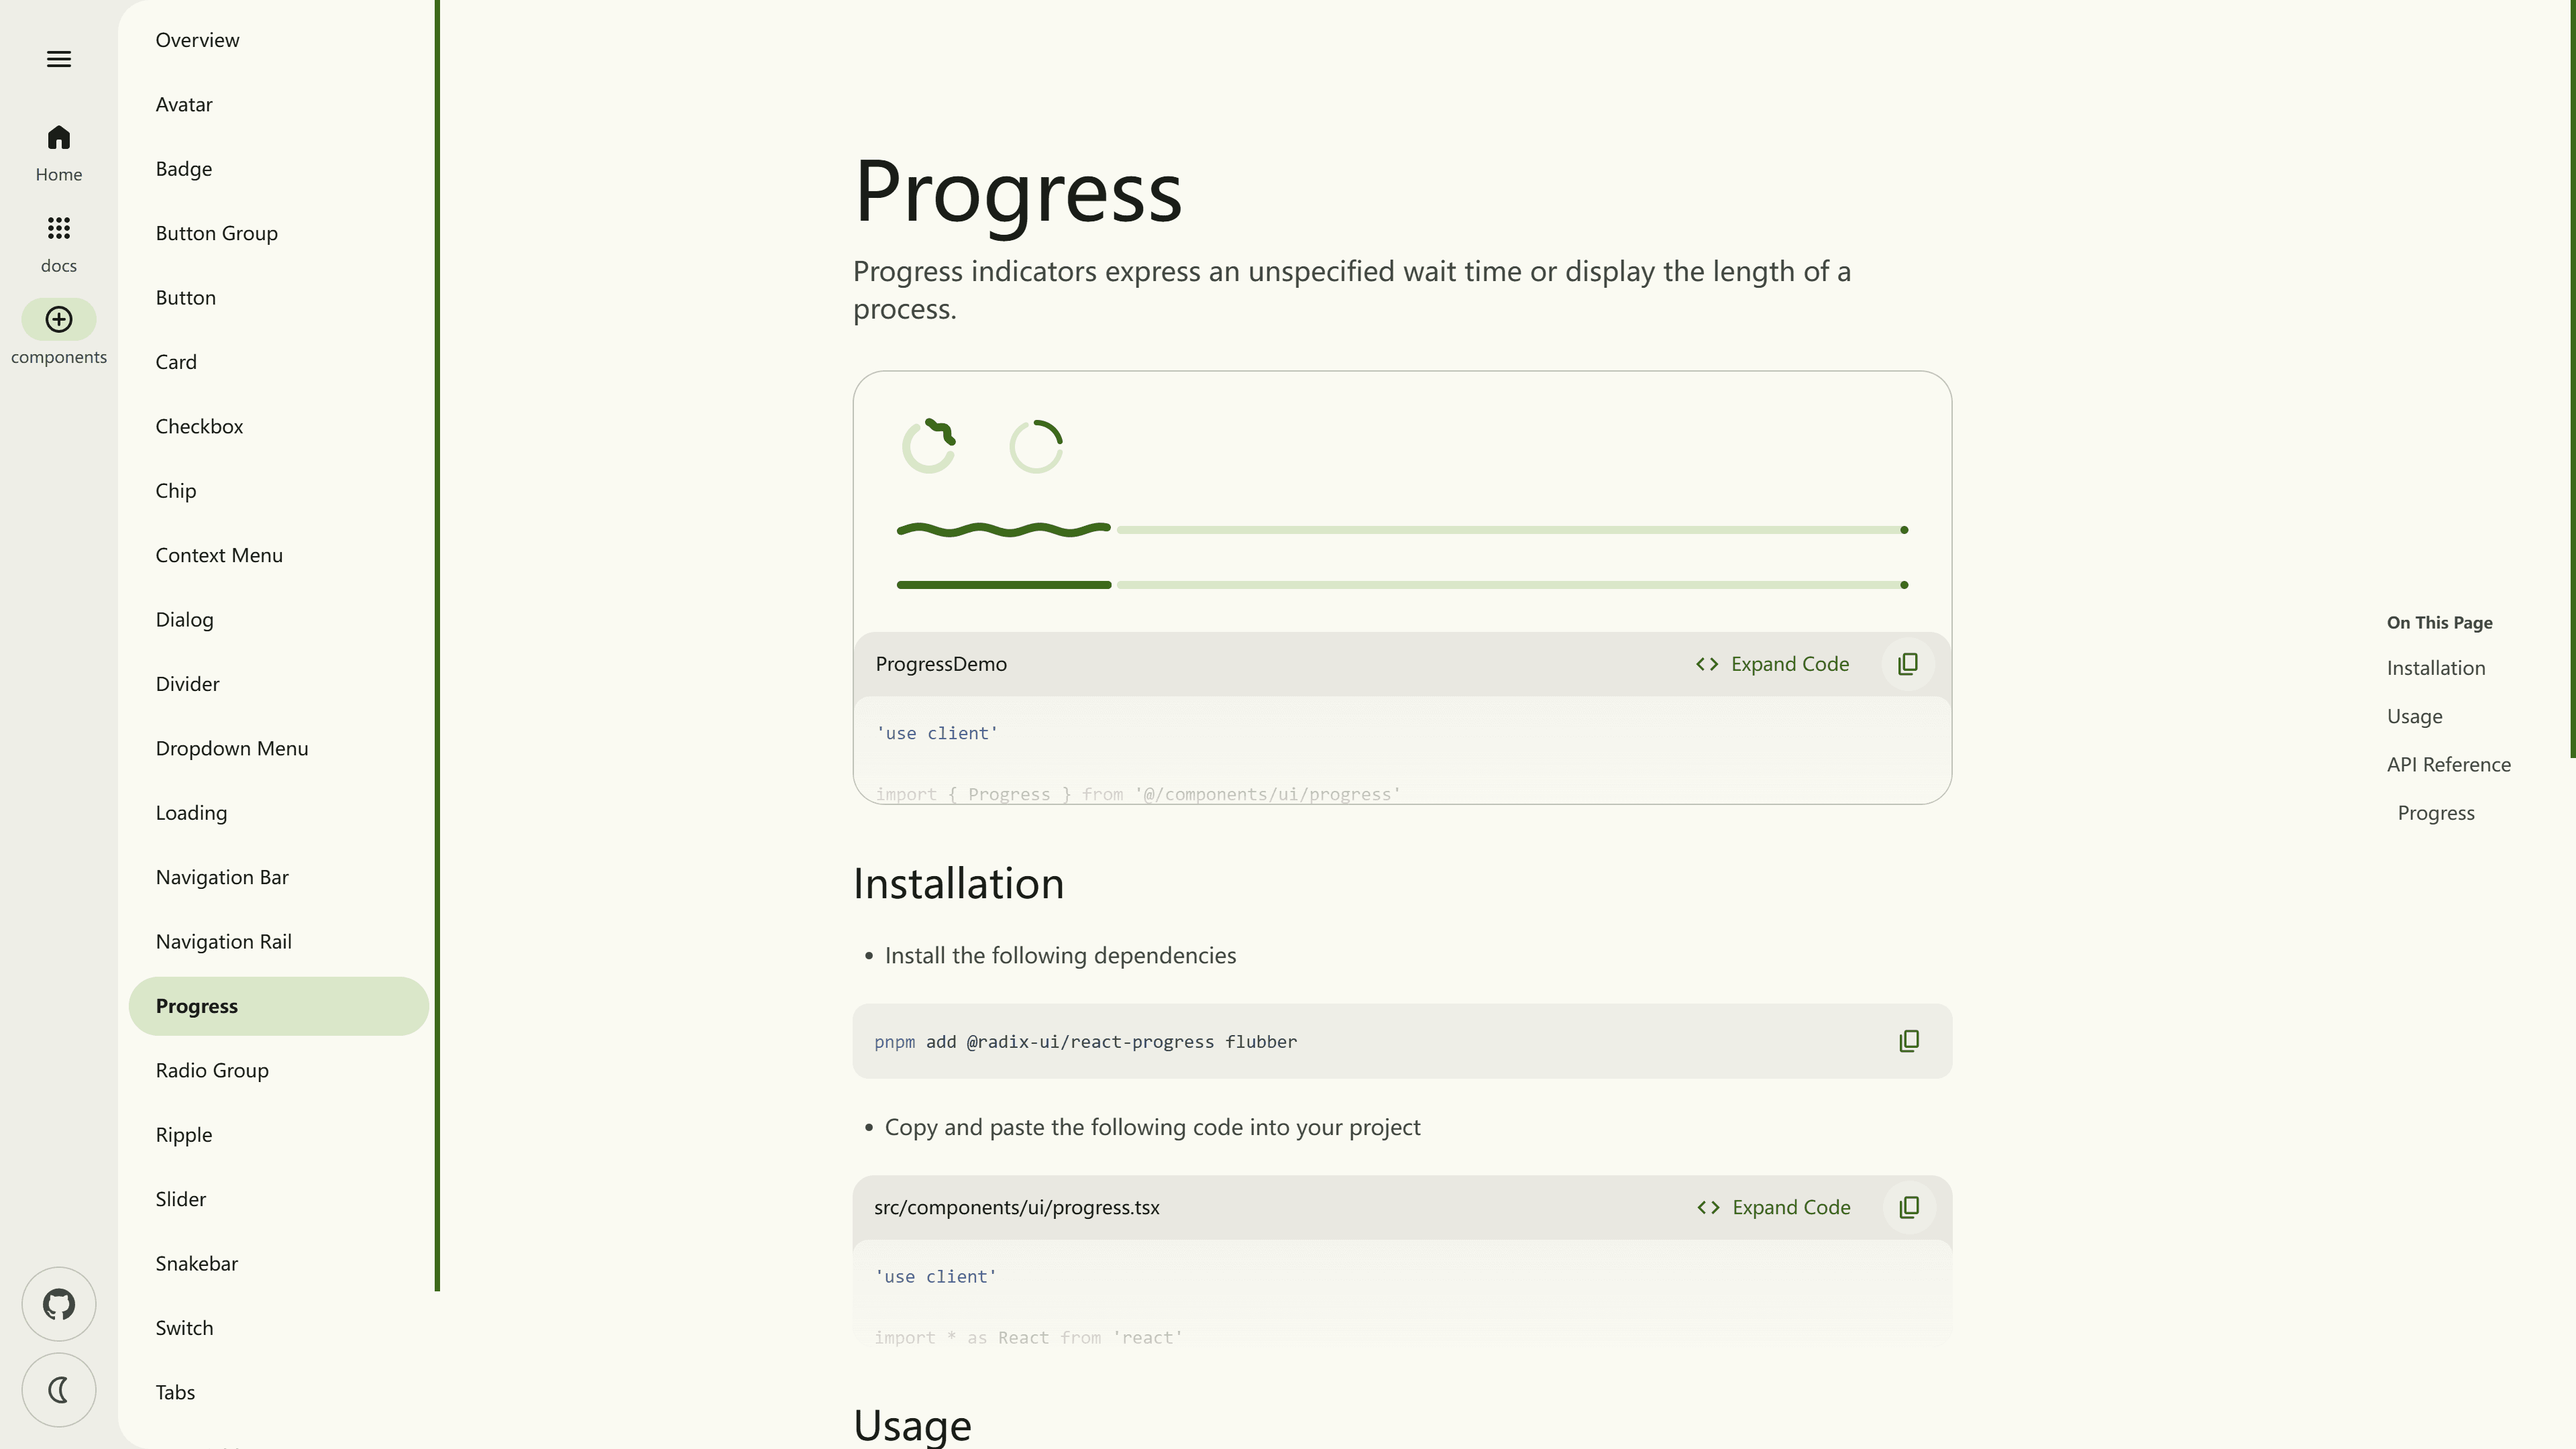Select Switch in the component list
This screenshot has width=2576, height=1449.
[184, 1328]
